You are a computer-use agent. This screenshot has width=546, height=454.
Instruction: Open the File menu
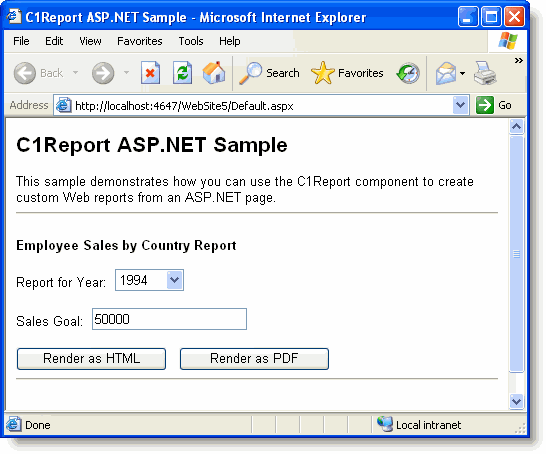point(21,41)
